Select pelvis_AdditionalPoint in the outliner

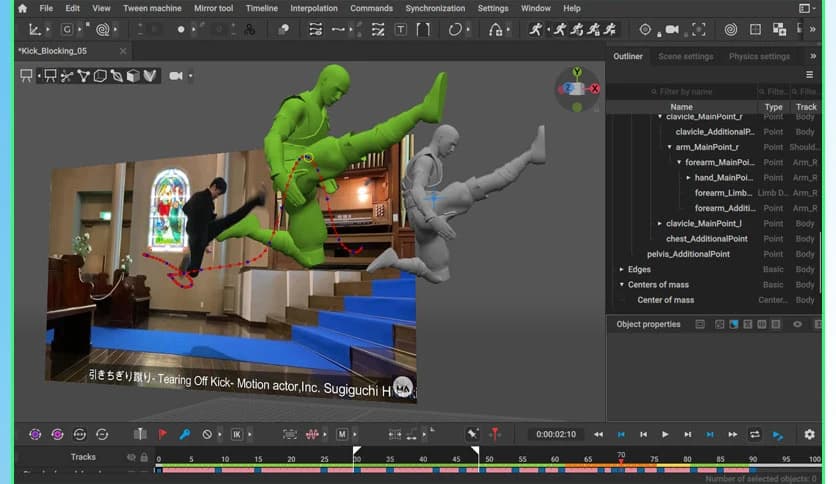(688, 254)
